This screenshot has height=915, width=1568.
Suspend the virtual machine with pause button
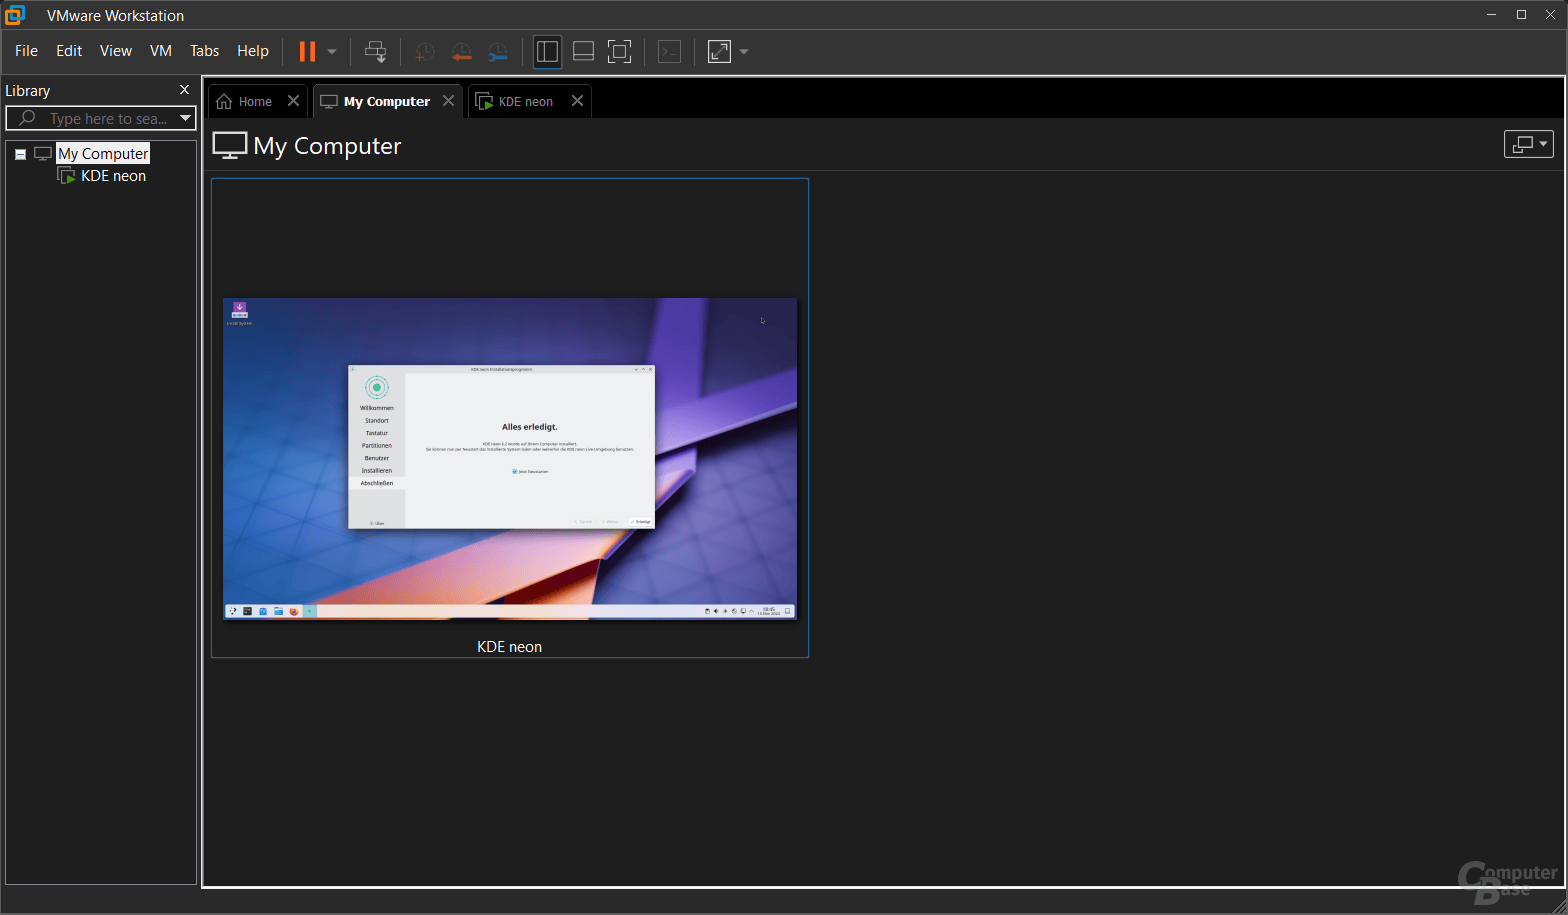(308, 51)
